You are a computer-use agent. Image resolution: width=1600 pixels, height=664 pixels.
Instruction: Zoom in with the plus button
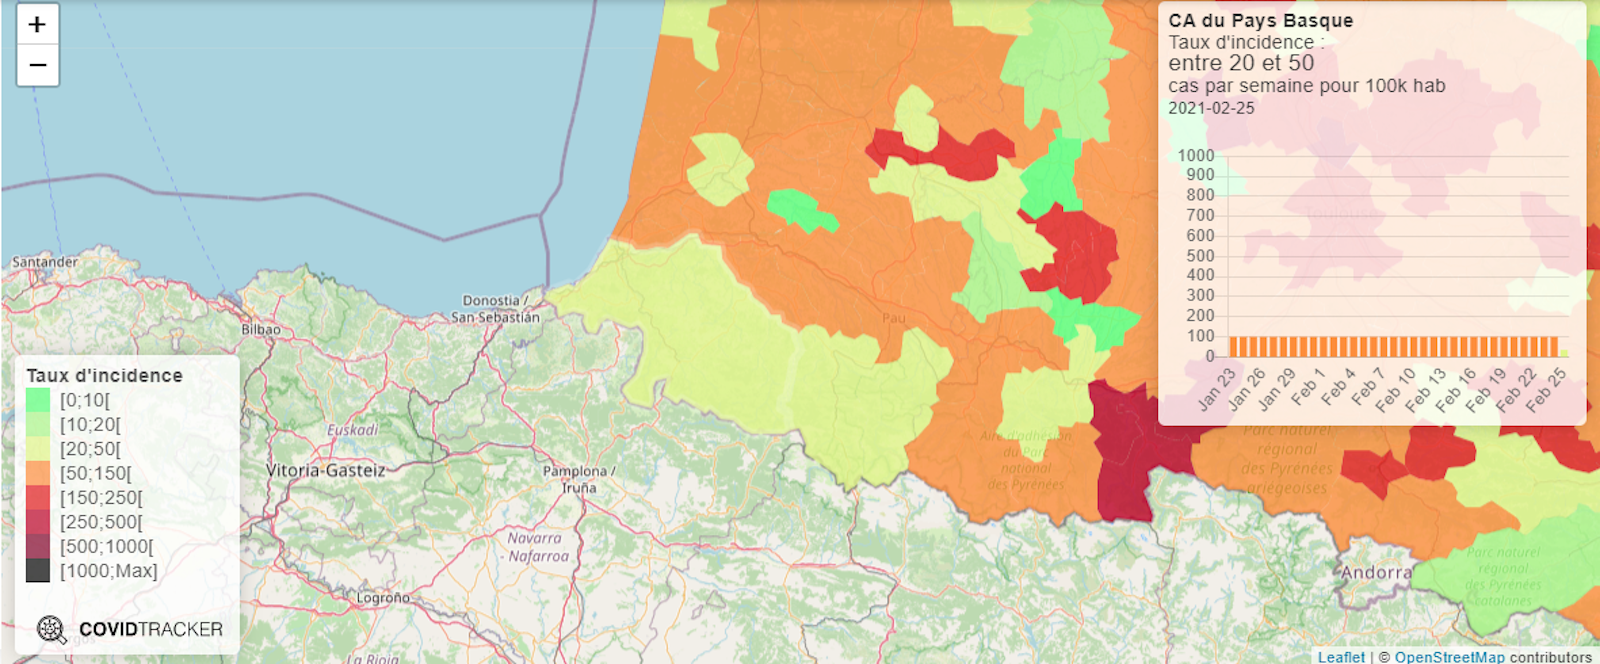pyautogui.click(x=37, y=25)
